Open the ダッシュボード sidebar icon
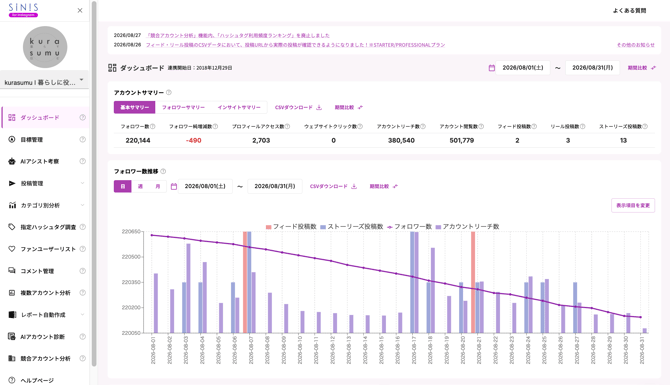 12,118
